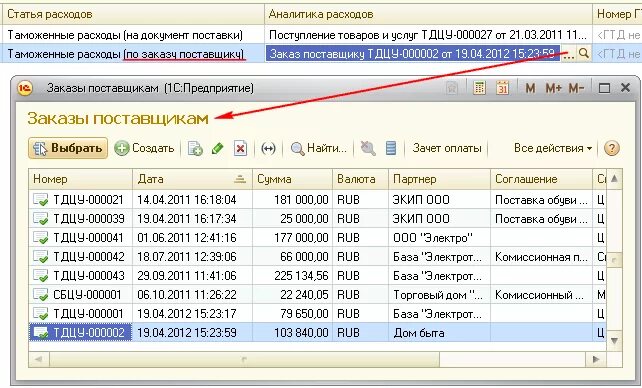Click the Выбрать button
The image size is (642, 388).
[x=68, y=148]
